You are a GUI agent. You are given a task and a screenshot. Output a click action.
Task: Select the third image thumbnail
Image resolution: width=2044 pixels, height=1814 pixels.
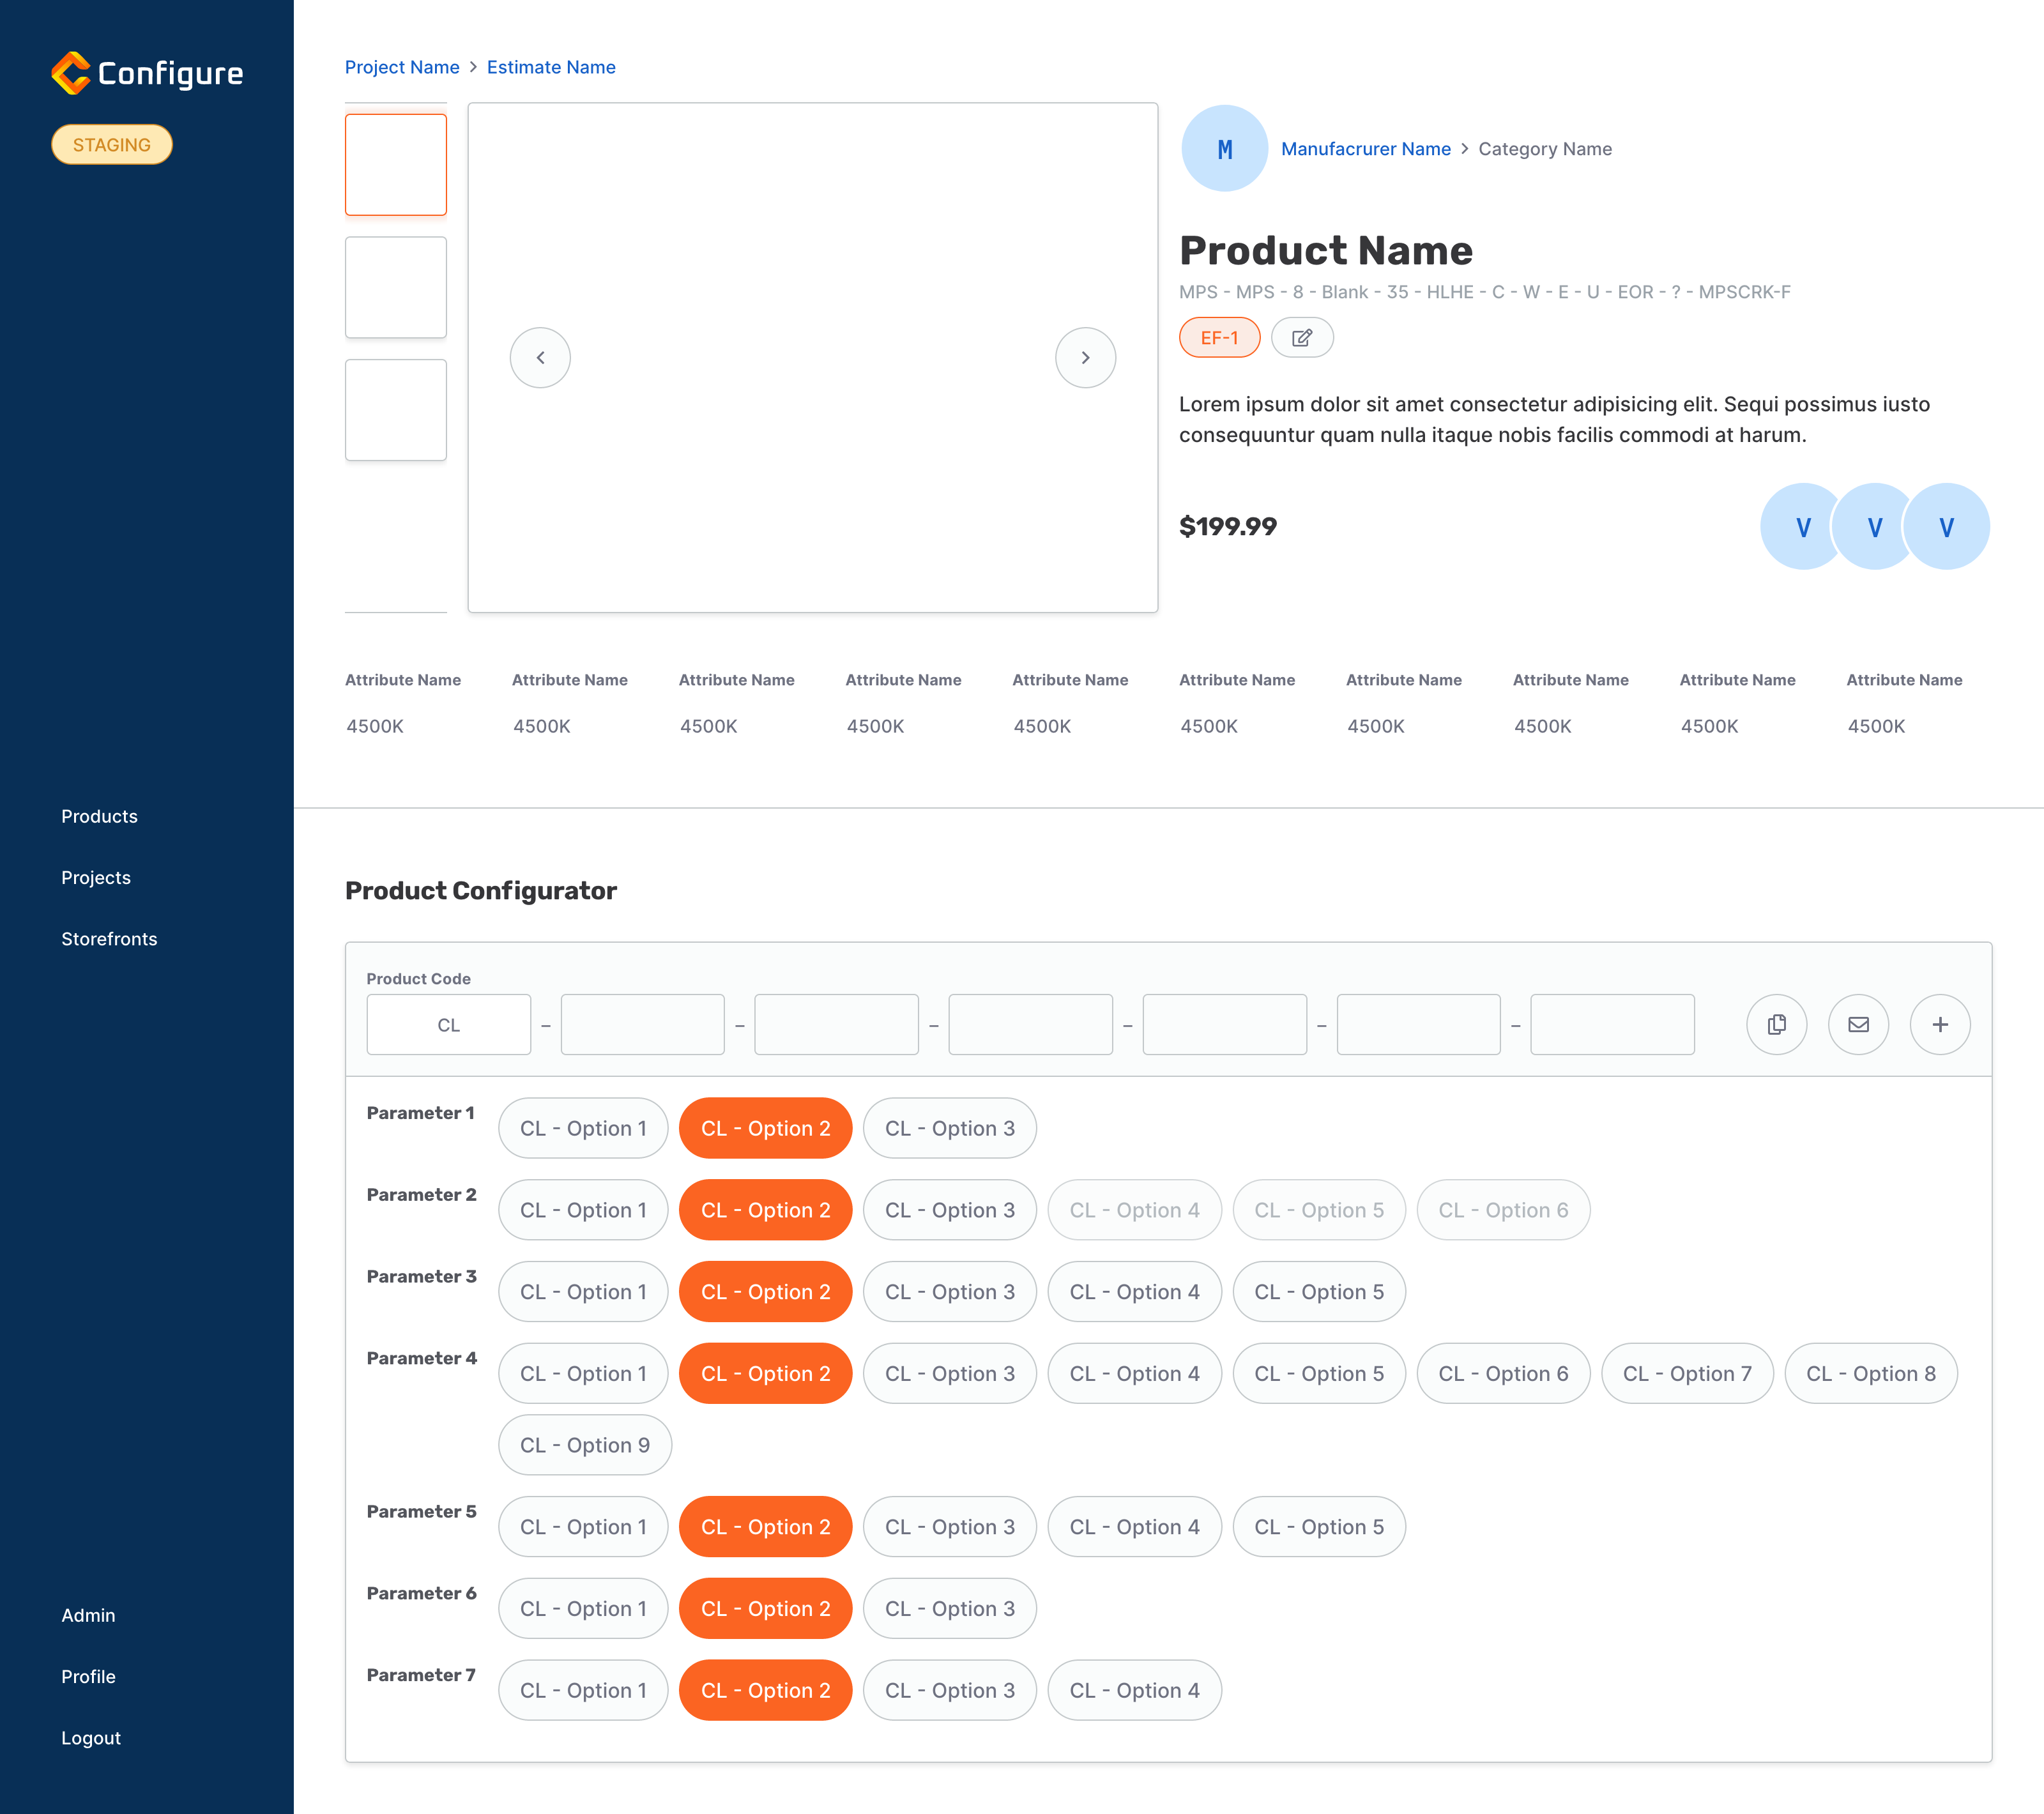point(396,410)
